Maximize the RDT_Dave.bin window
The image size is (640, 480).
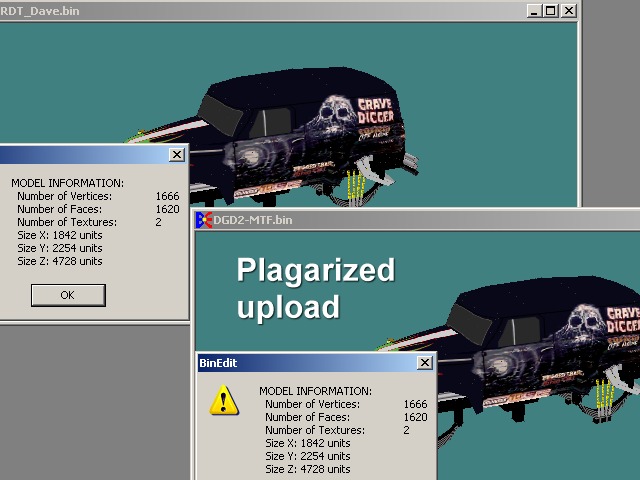pyautogui.click(x=550, y=11)
